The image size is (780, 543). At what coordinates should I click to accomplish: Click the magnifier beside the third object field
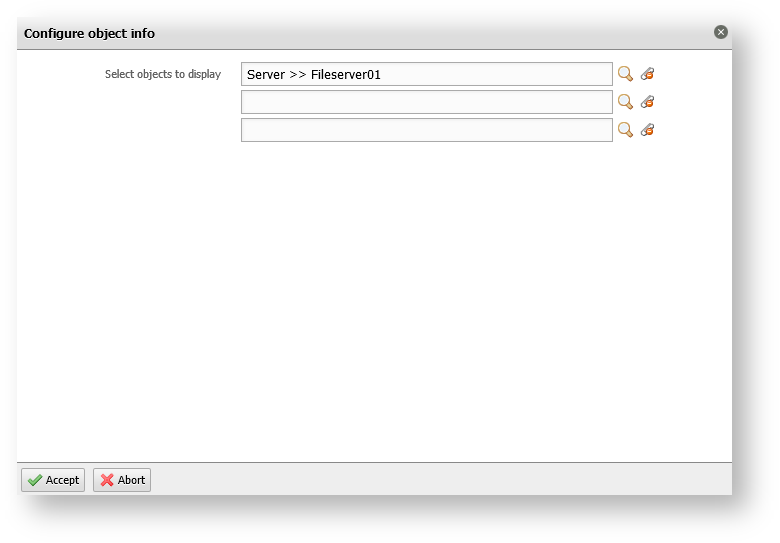[x=625, y=130]
